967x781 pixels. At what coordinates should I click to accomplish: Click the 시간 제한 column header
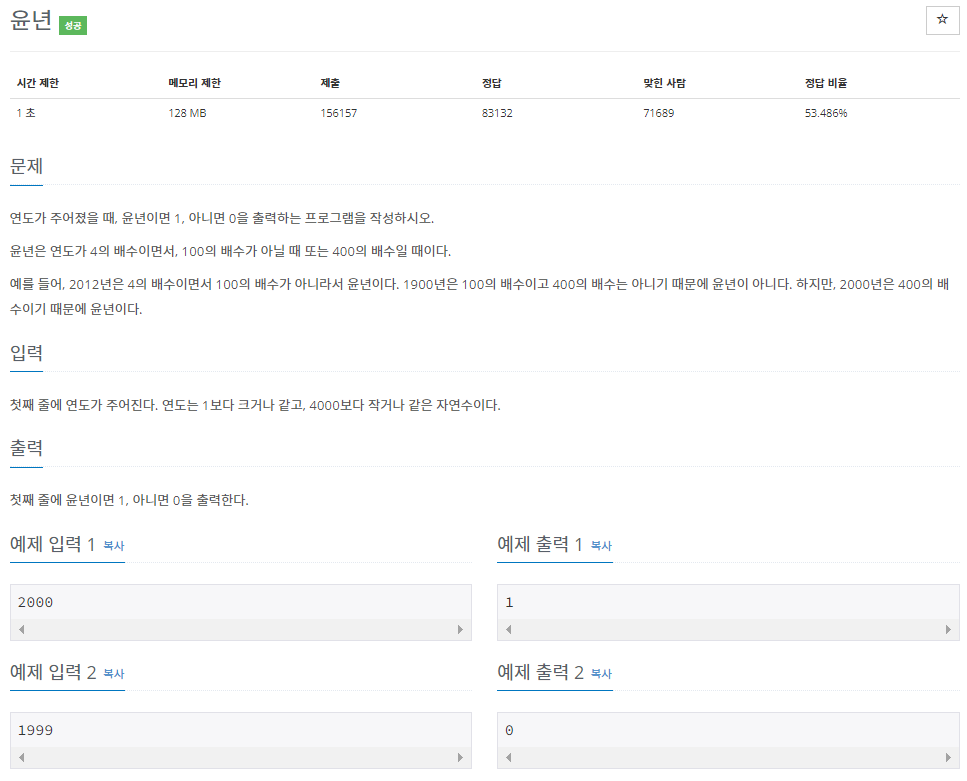pyautogui.click(x=38, y=83)
